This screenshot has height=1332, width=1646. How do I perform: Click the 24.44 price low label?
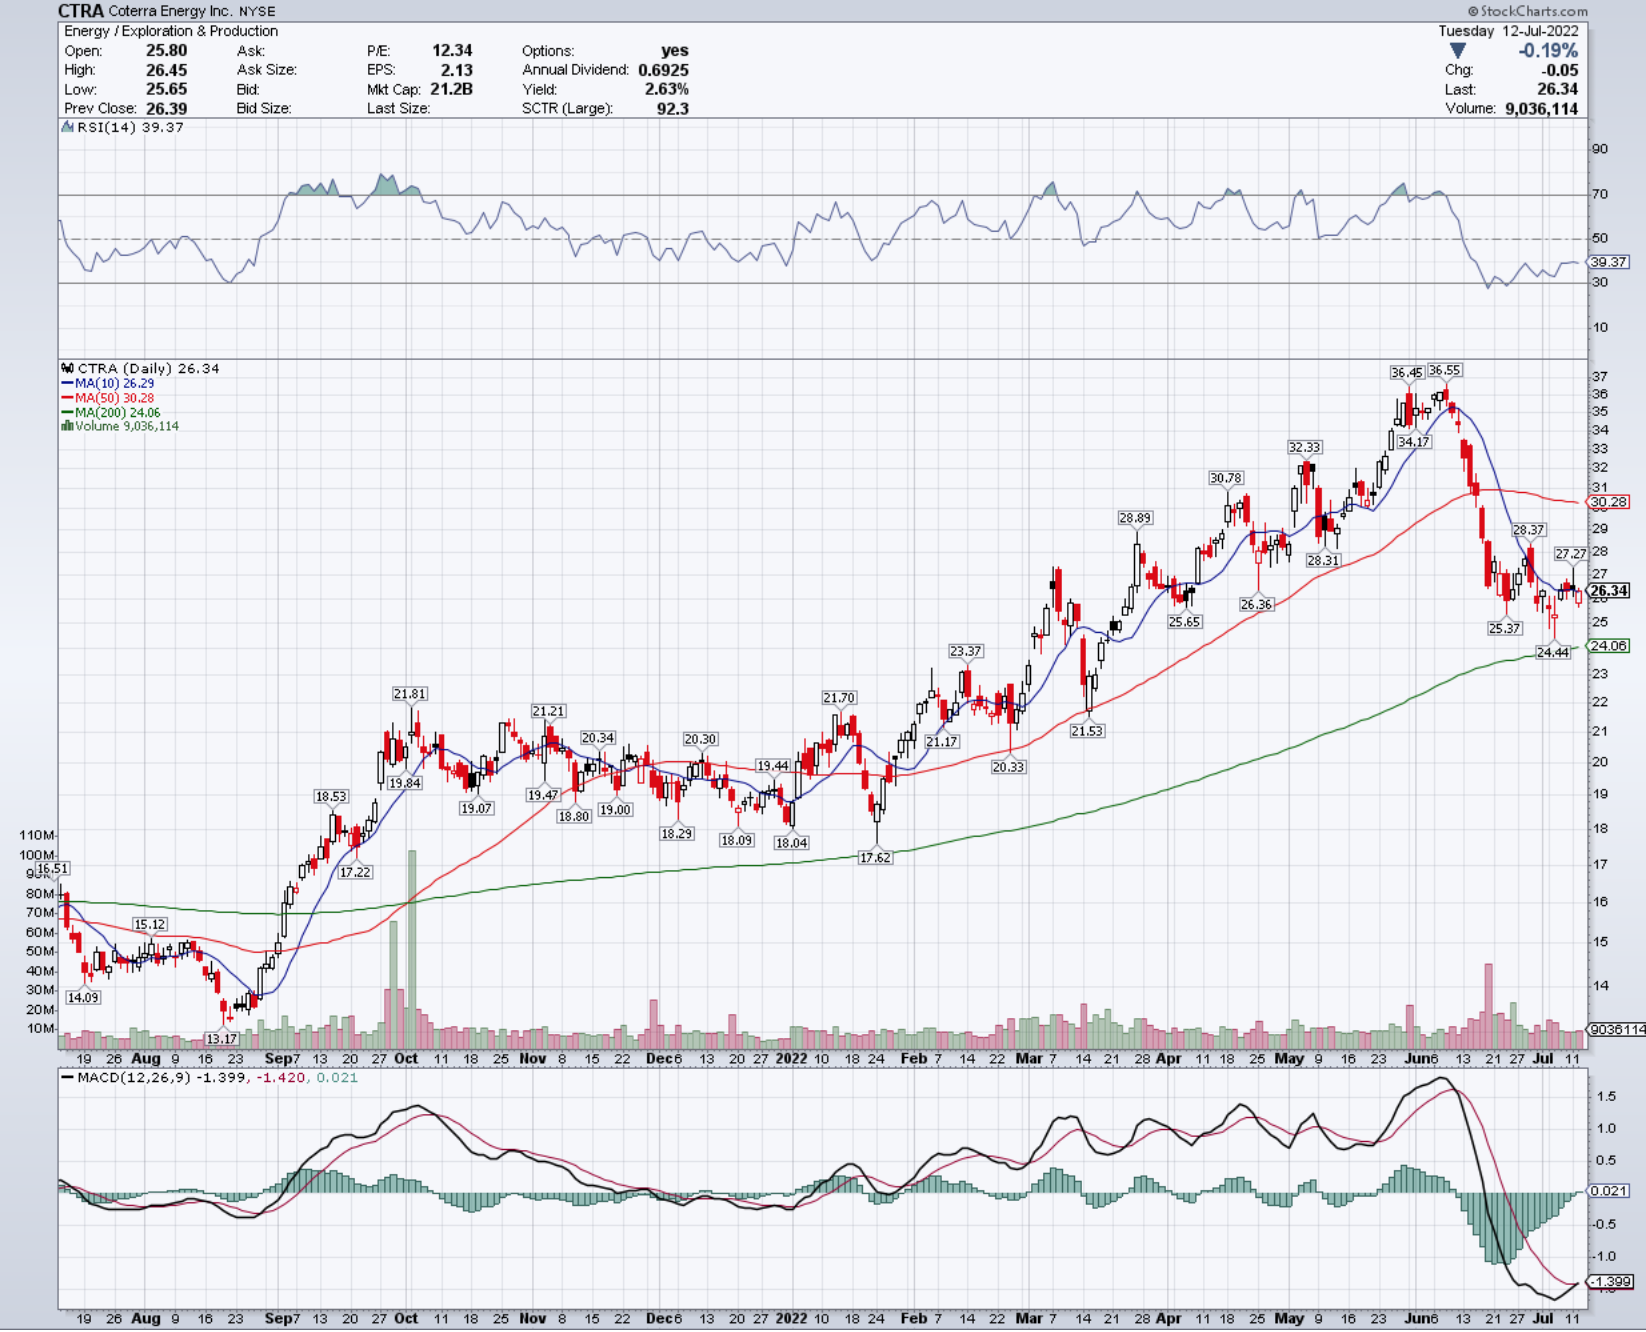coord(1552,652)
